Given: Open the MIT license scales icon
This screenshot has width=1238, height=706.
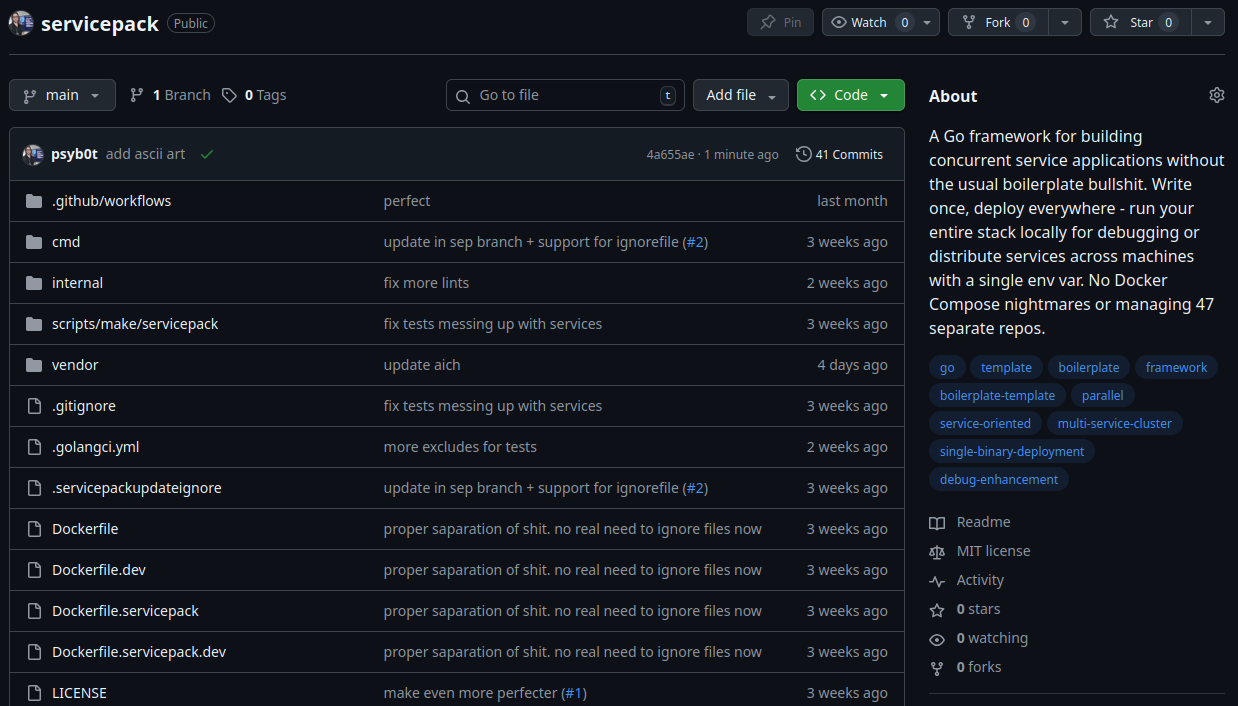Looking at the screenshot, I should (936, 551).
